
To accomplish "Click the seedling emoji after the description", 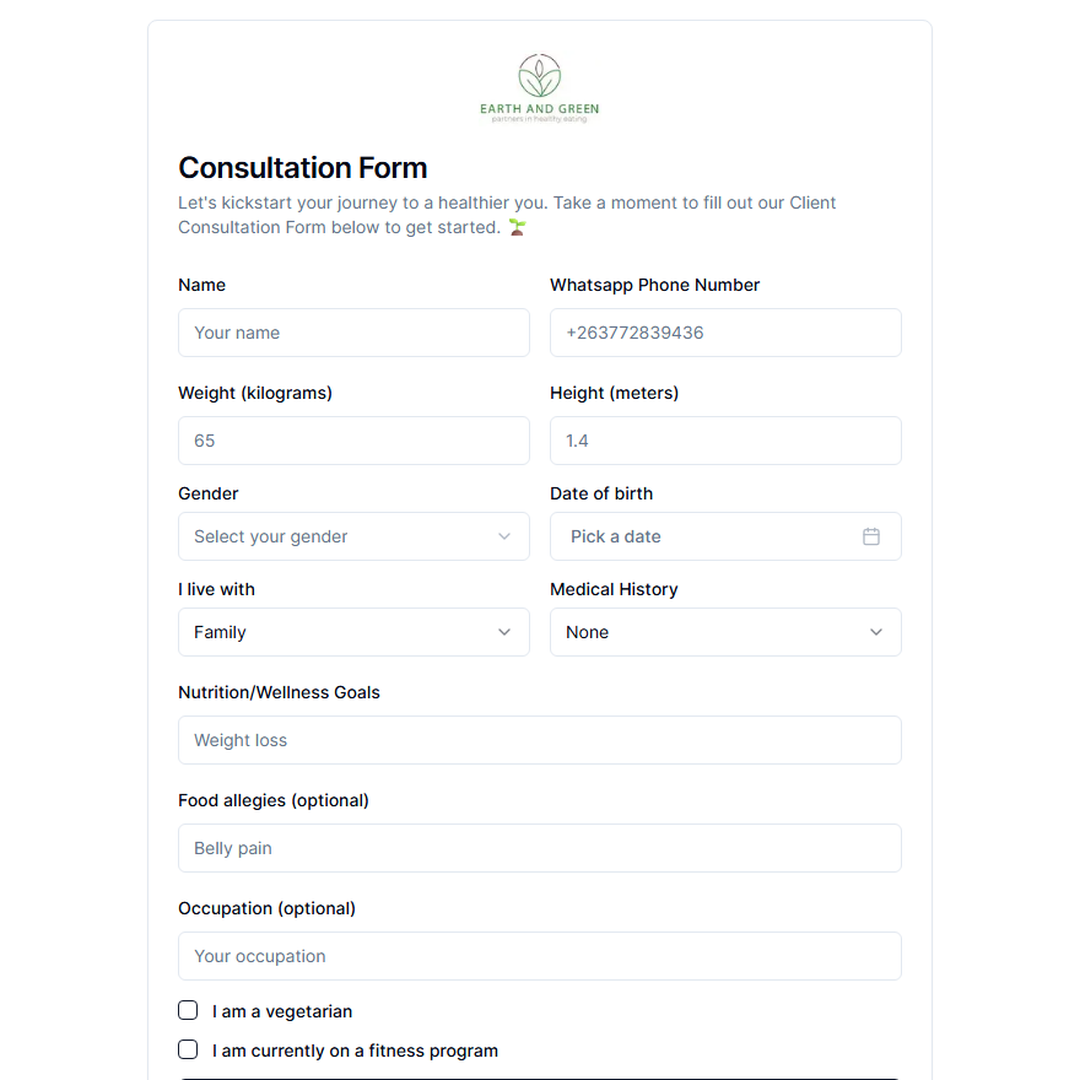I will [517, 227].
